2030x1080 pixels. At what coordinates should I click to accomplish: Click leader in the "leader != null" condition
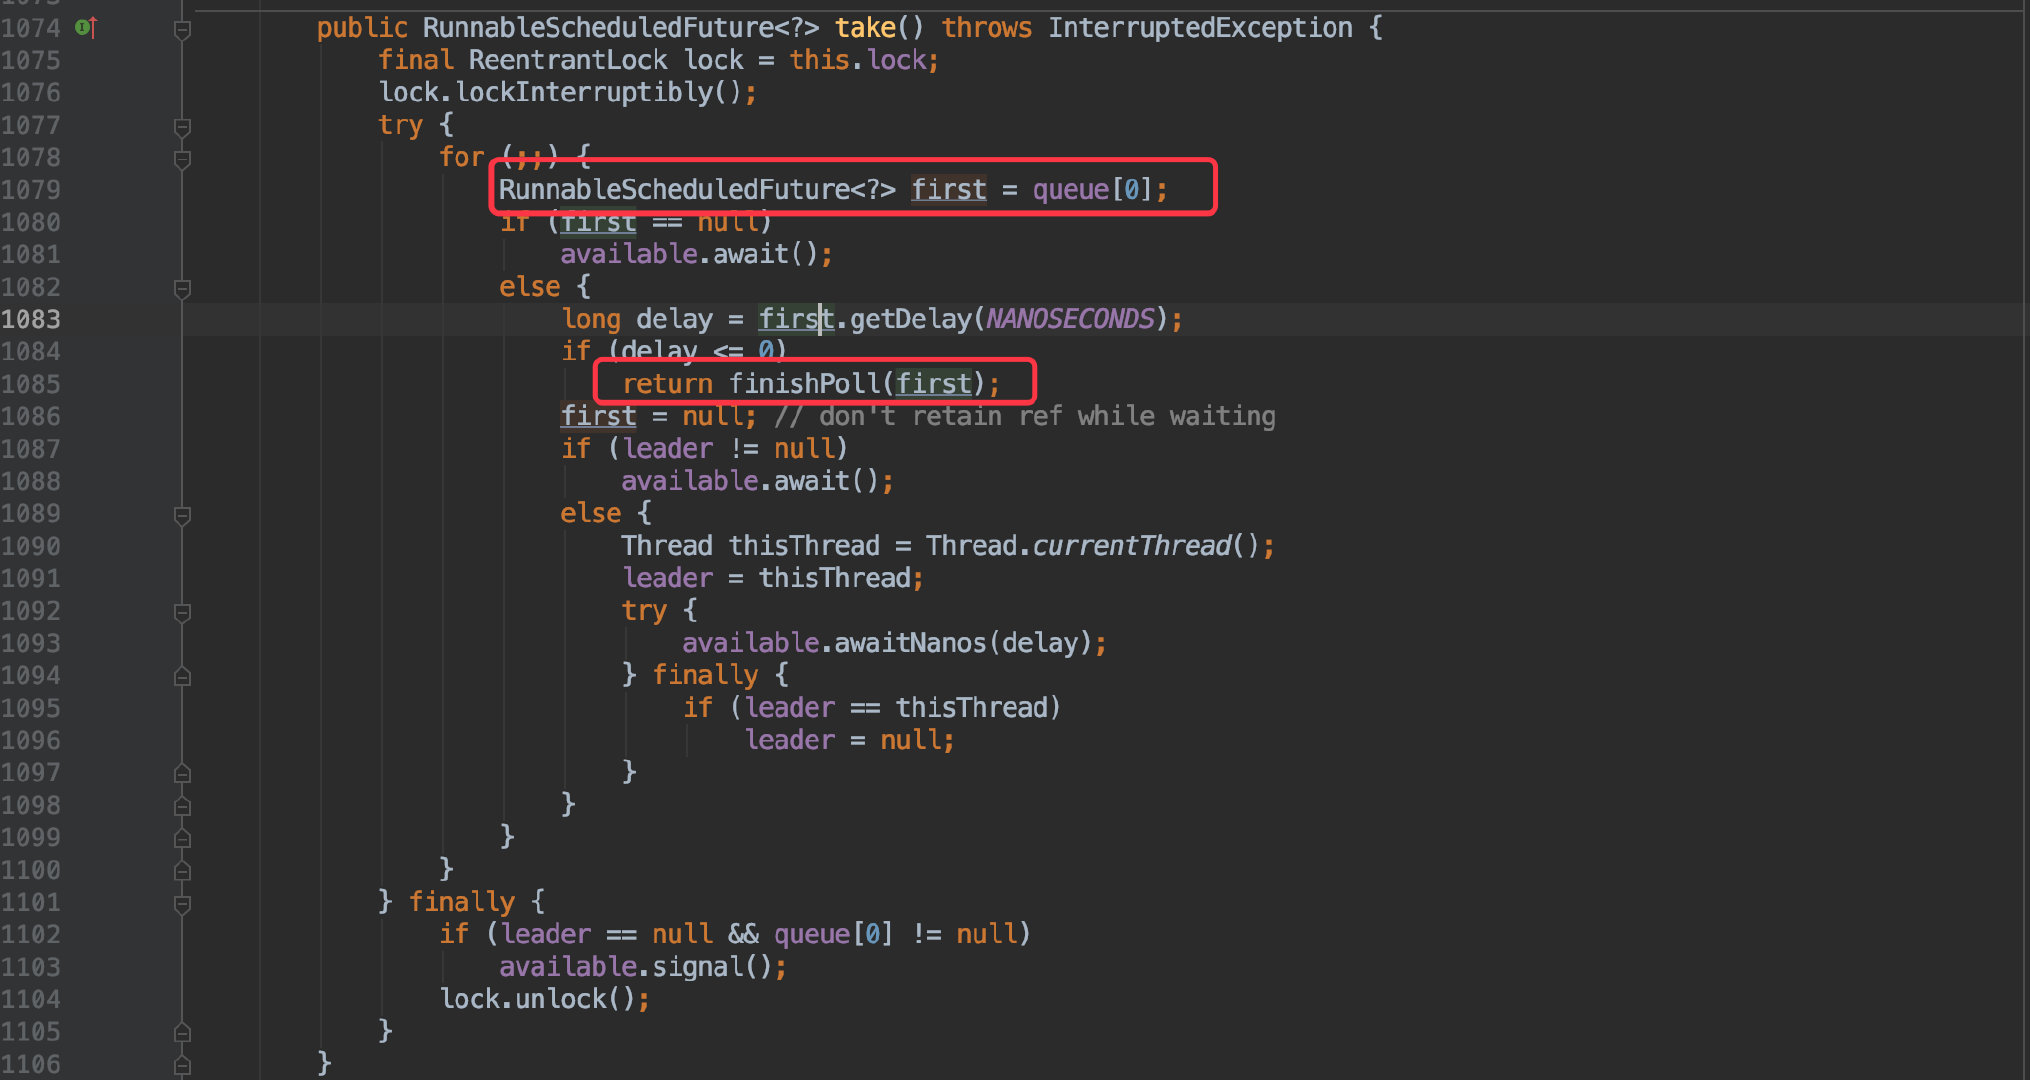[667, 449]
